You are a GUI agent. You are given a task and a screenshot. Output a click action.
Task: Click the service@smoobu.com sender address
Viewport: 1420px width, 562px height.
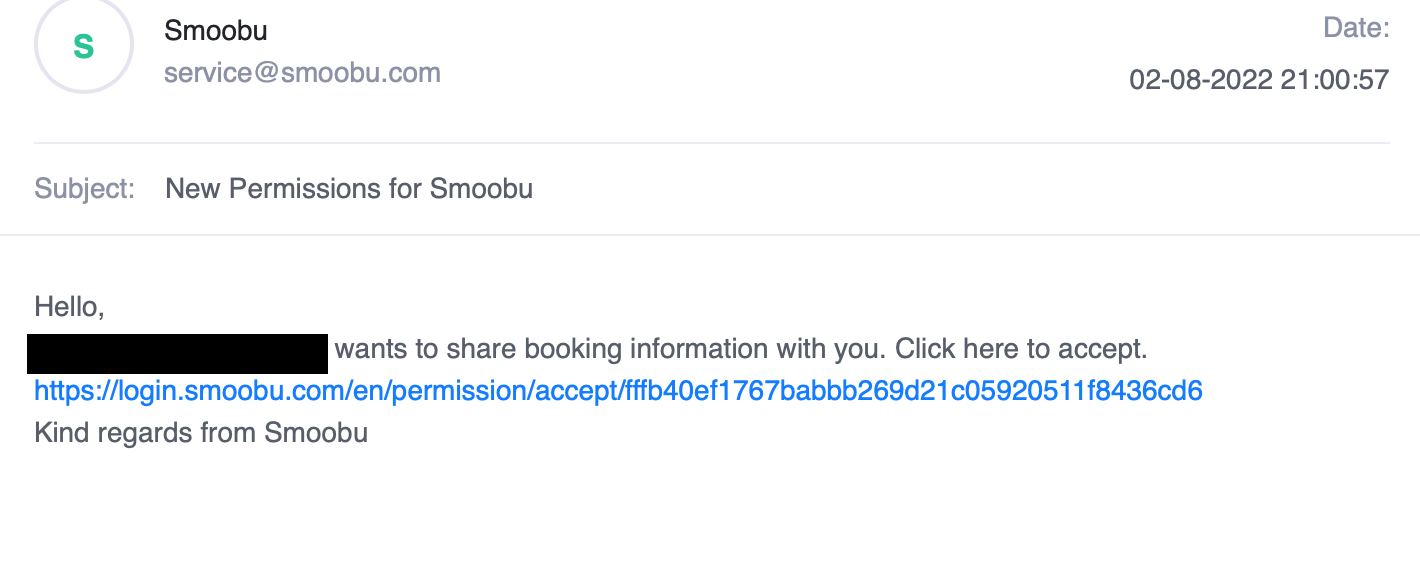point(302,73)
